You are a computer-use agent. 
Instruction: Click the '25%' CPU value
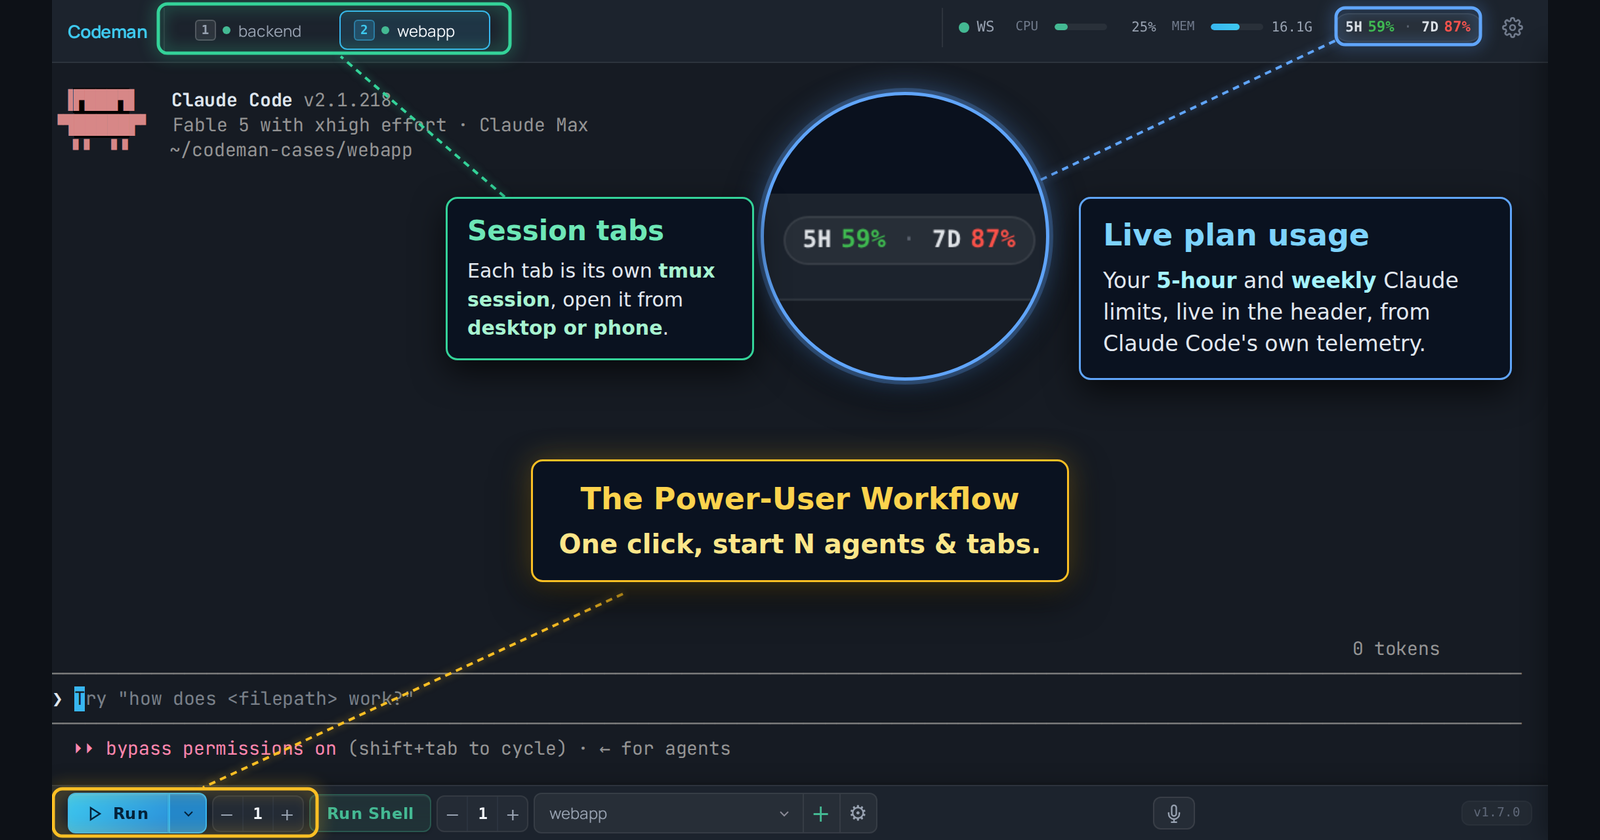[1144, 27]
